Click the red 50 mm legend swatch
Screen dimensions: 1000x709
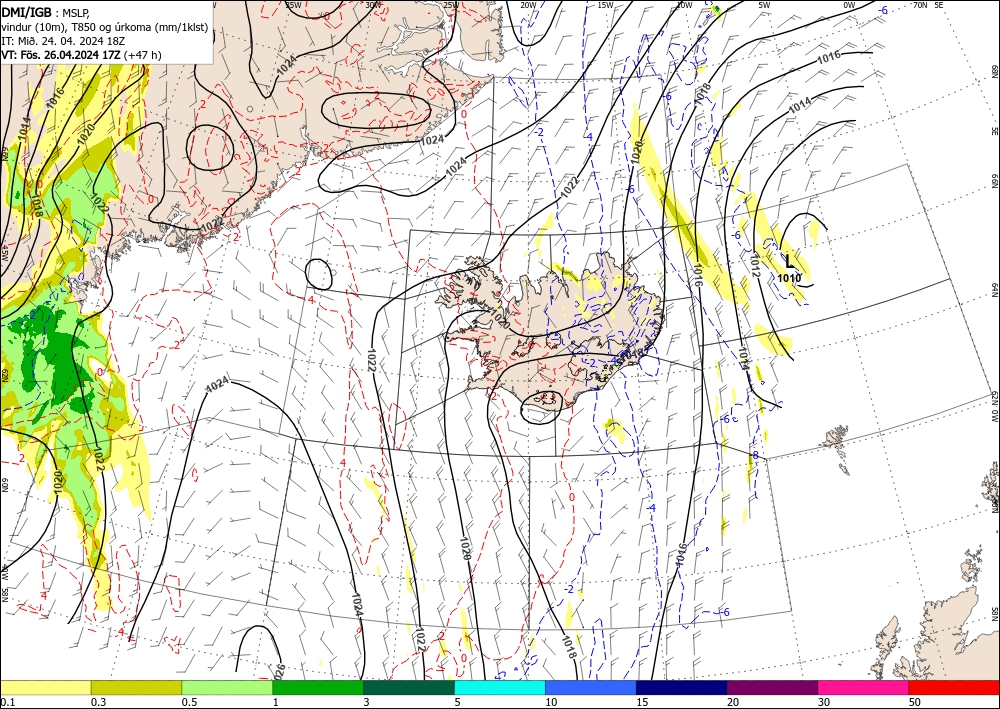click(954, 687)
